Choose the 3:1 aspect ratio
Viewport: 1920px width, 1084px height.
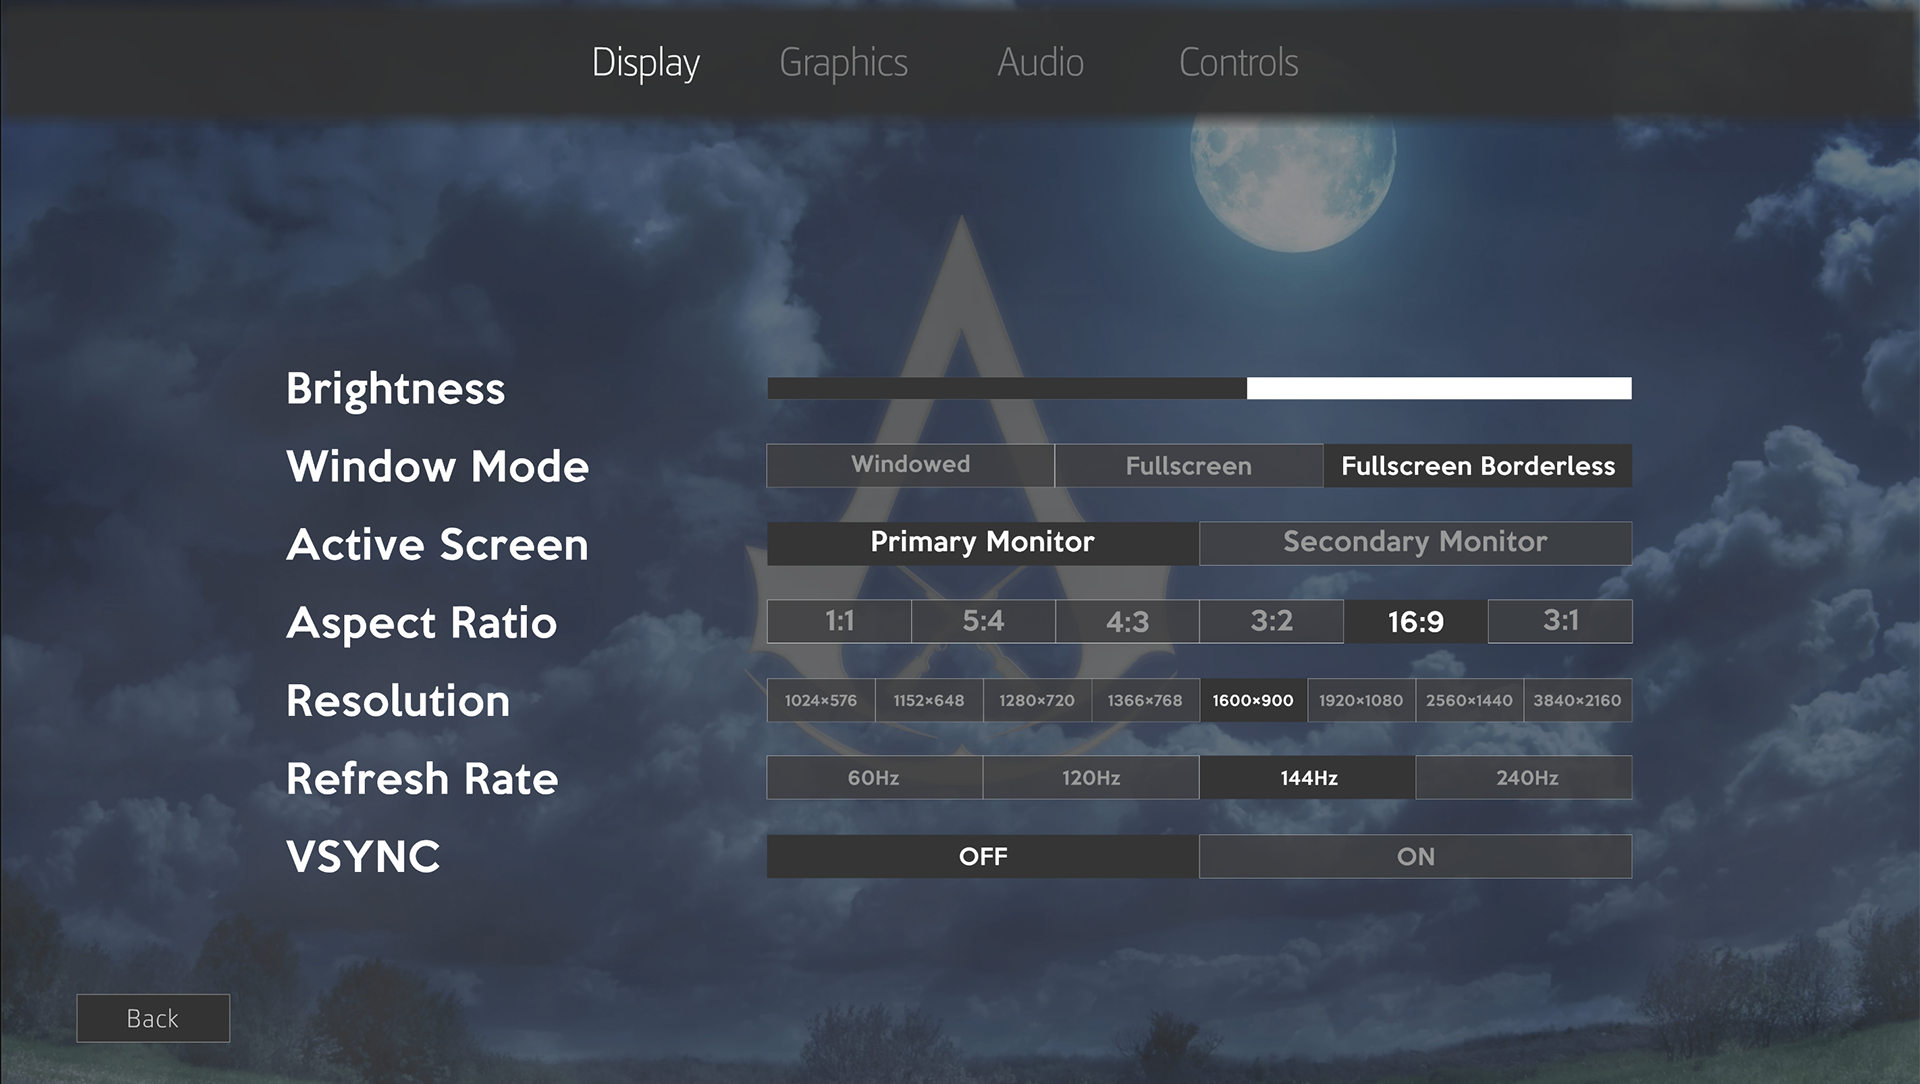1560,621
